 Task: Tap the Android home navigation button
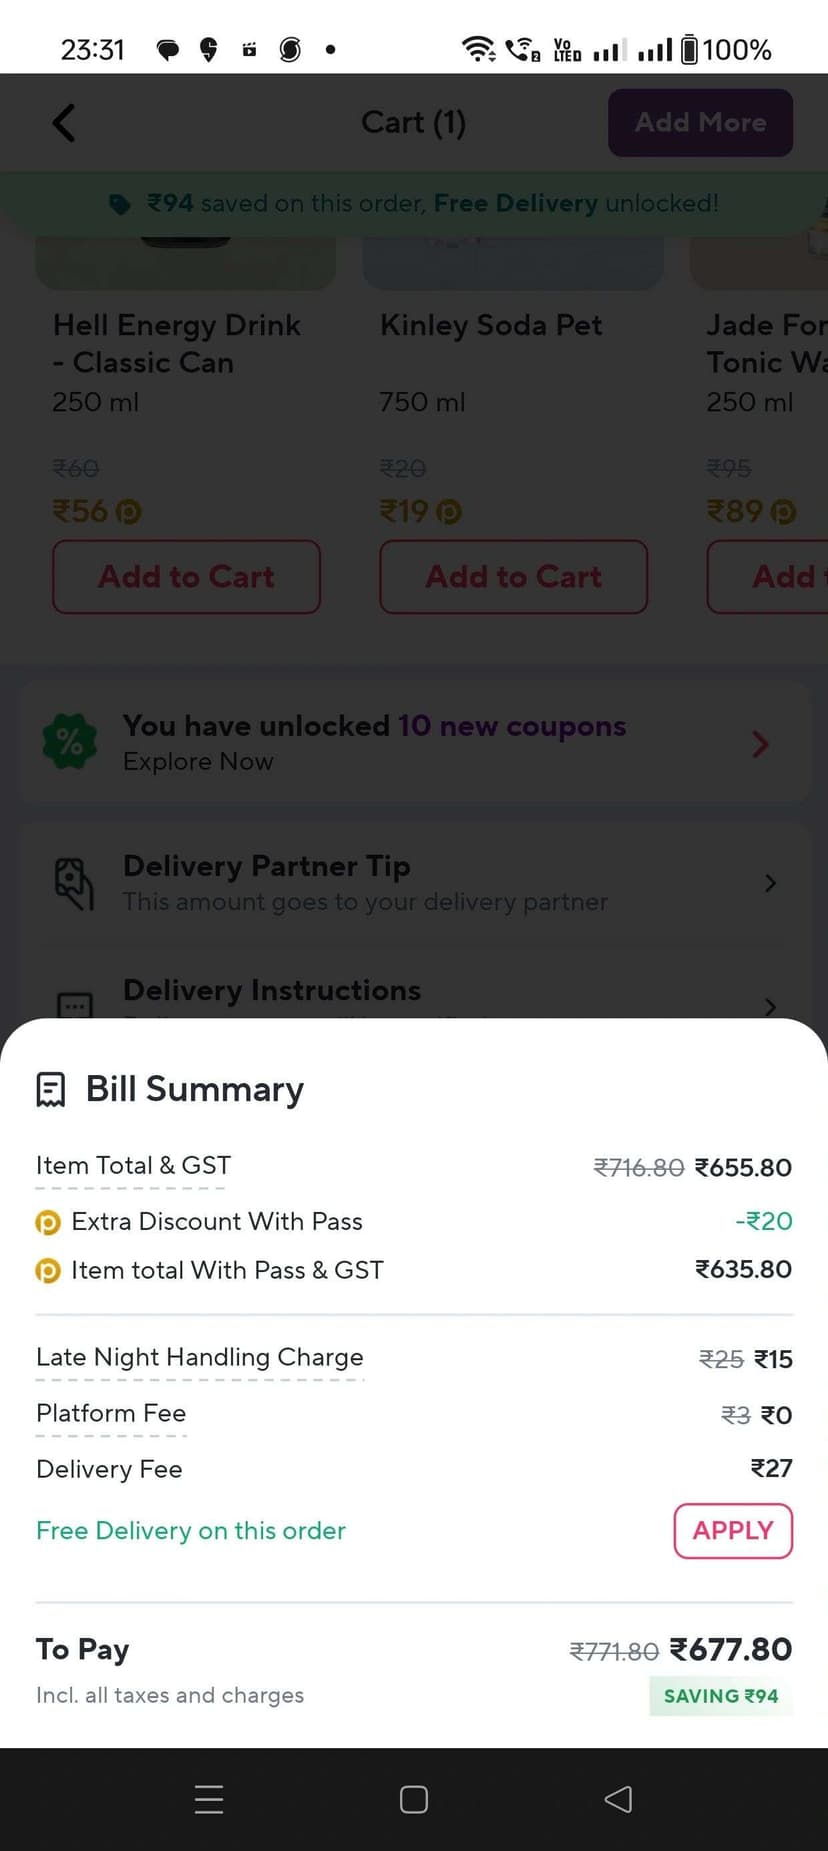pos(414,1800)
